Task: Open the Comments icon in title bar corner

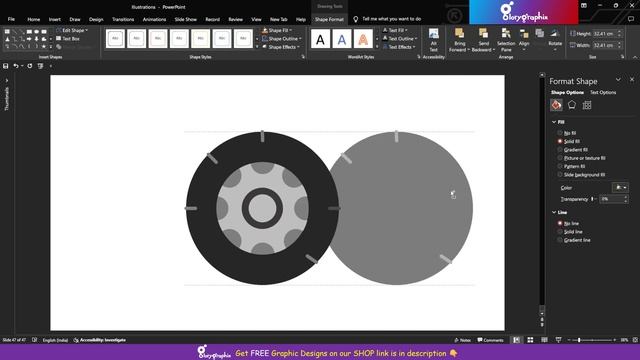Action: tap(631, 19)
